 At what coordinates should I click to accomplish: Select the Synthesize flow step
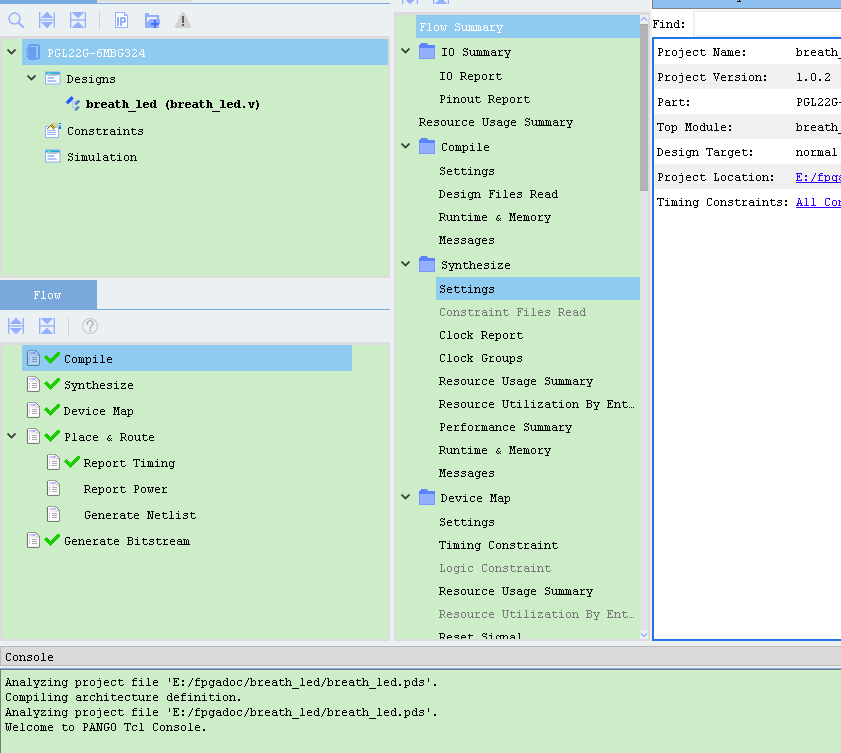[99, 385]
